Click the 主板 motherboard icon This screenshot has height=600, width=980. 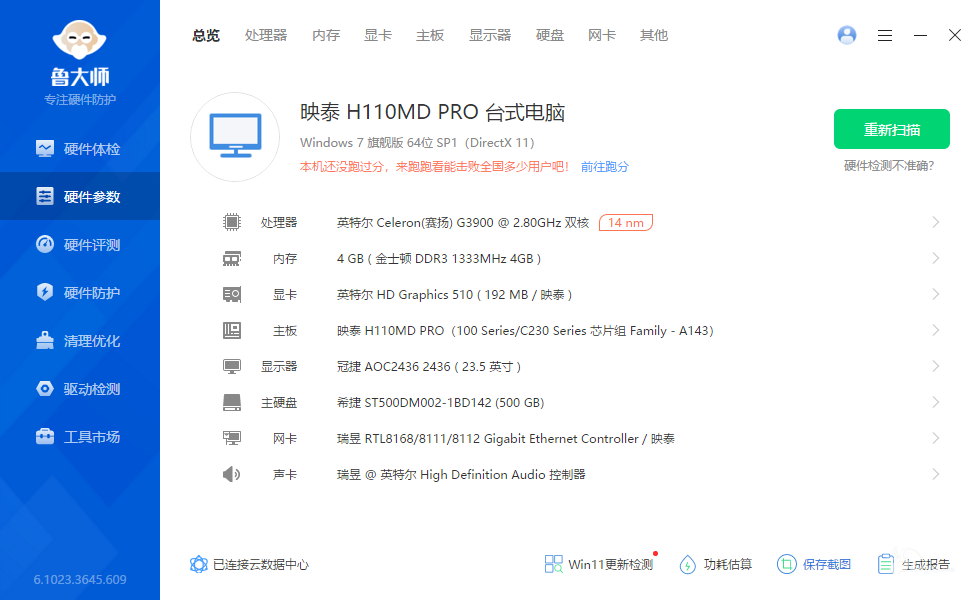pyautogui.click(x=232, y=330)
